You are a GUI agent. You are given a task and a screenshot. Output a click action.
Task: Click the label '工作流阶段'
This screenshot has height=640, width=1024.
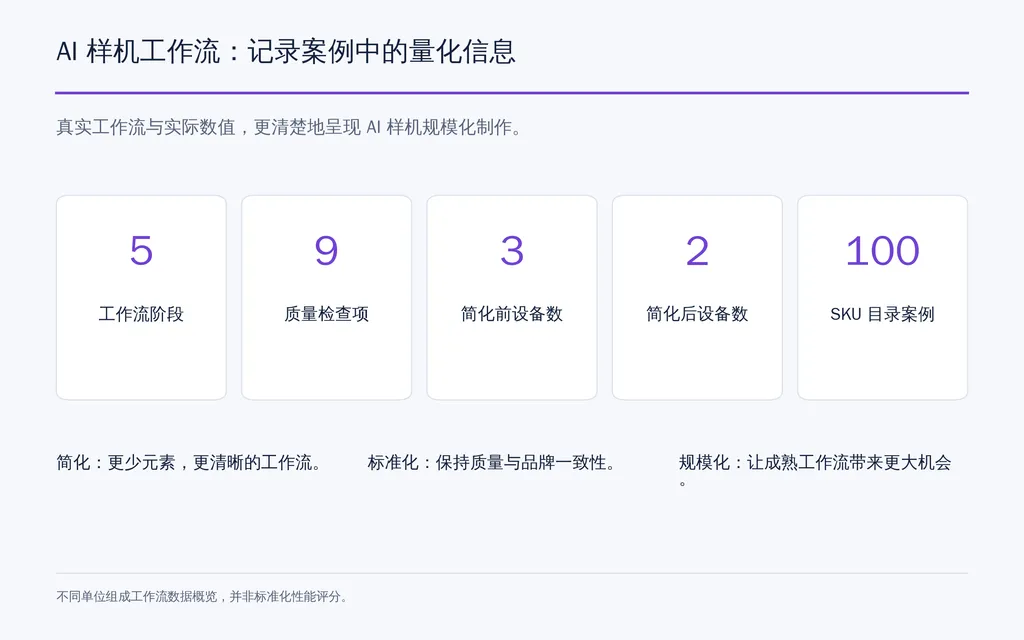141,314
